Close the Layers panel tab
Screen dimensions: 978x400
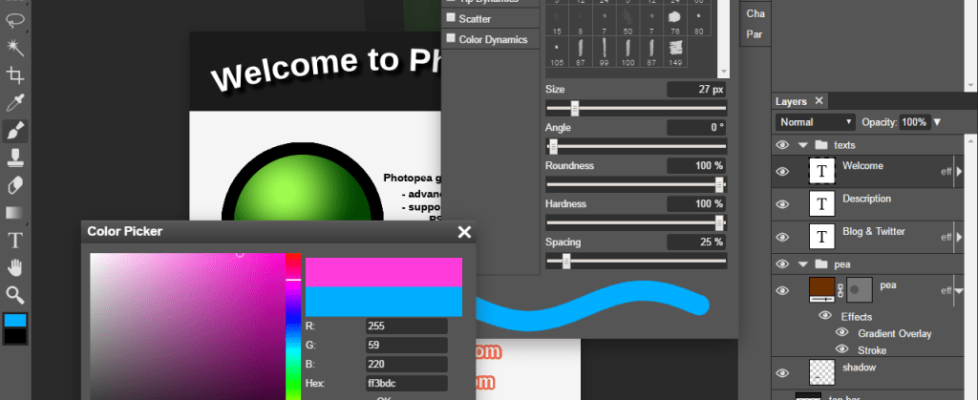[x=819, y=100]
